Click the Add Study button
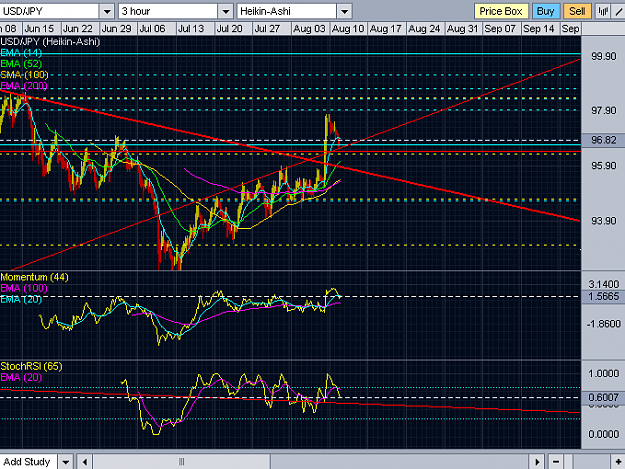The image size is (625, 469). click(x=29, y=462)
